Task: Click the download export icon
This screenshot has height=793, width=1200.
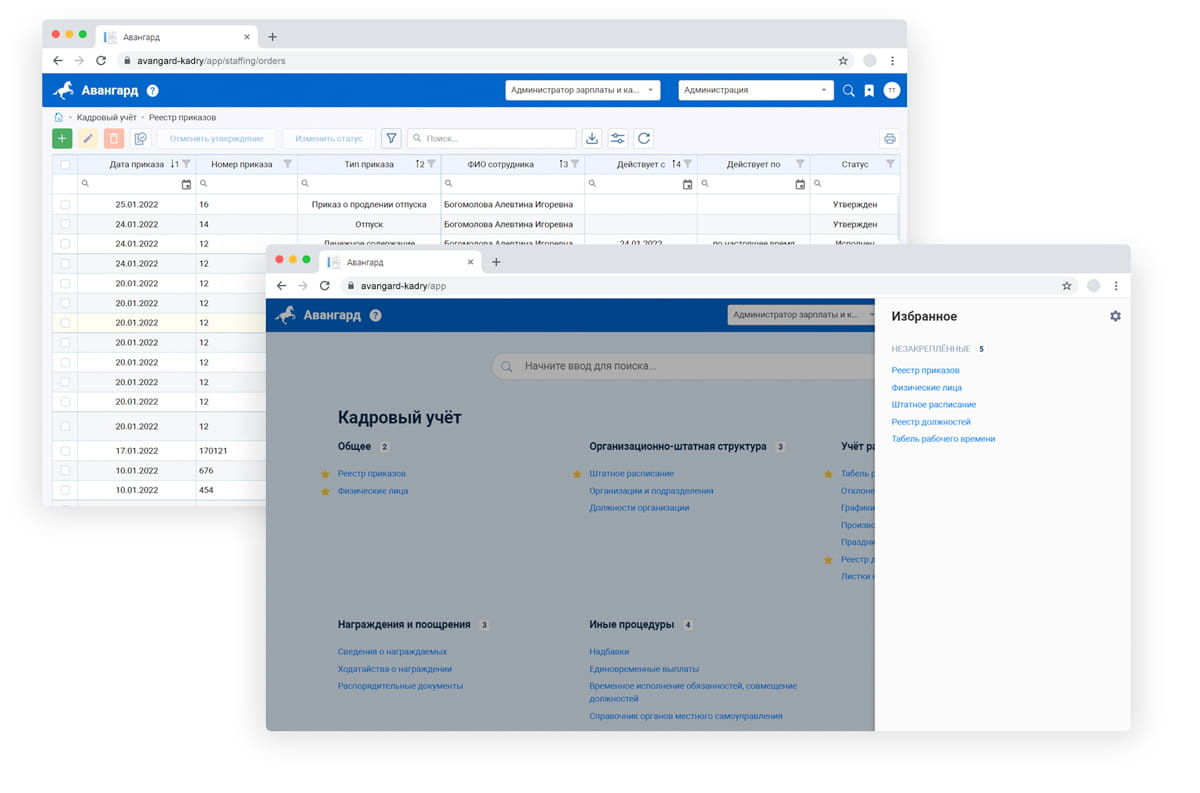Action: click(592, 139)
